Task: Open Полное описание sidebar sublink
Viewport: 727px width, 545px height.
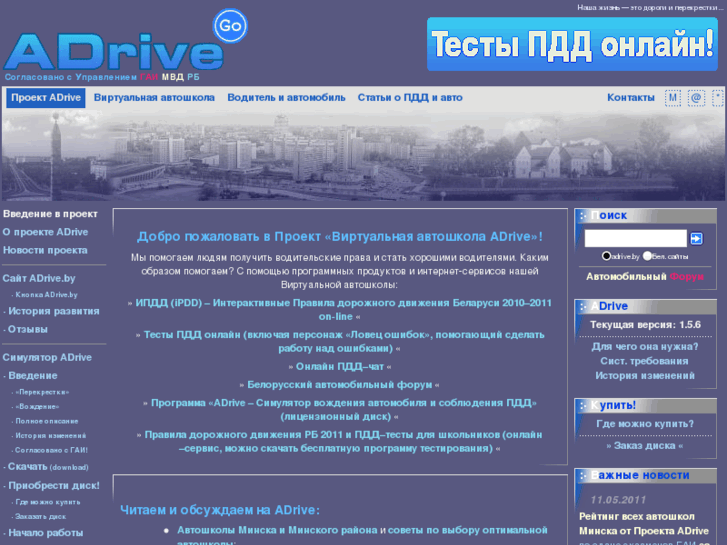Action: [x=47, y=421]
